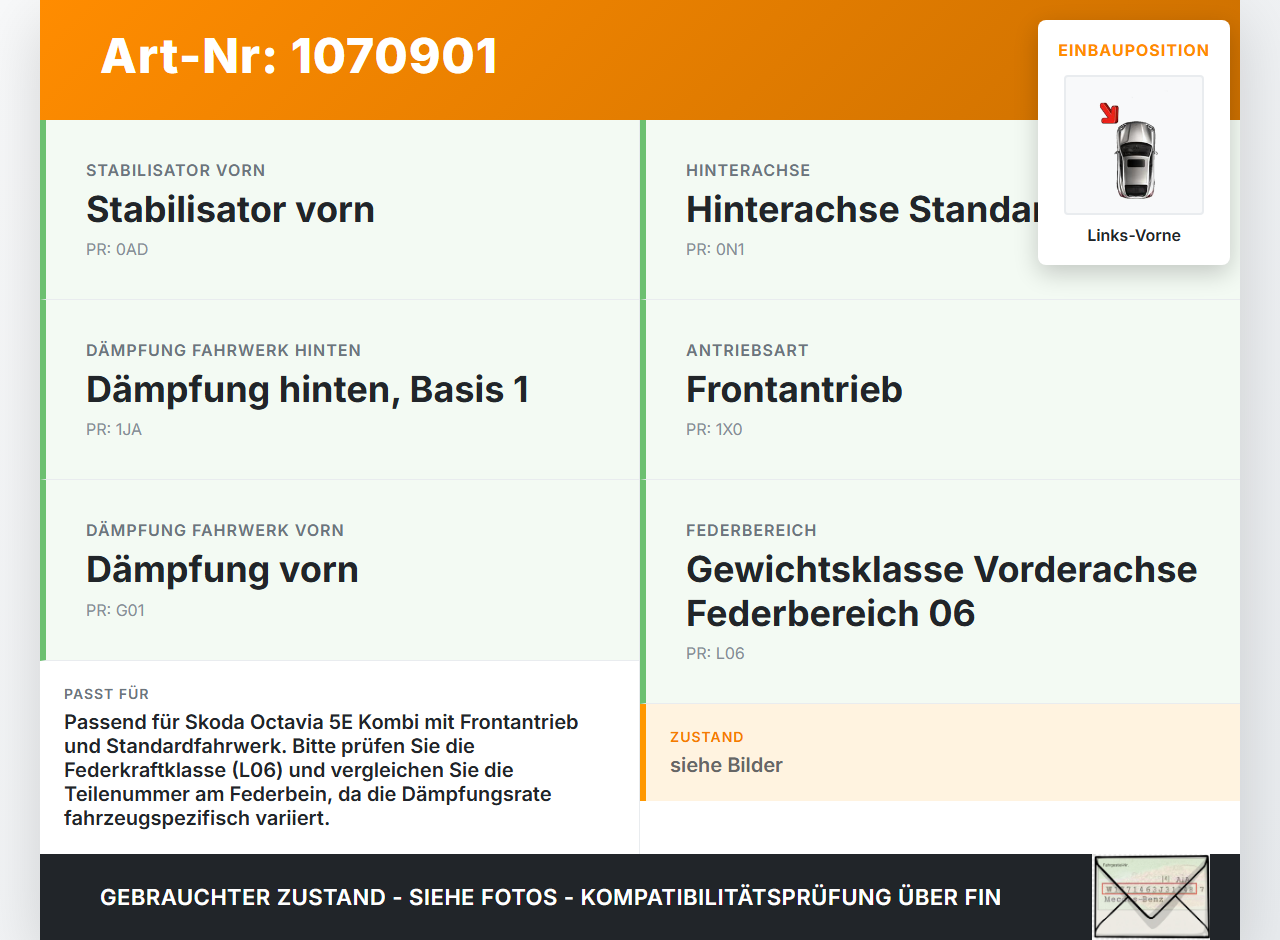
Task: Click the car position image under Einbauposition
Action: tap(1134, 145)
